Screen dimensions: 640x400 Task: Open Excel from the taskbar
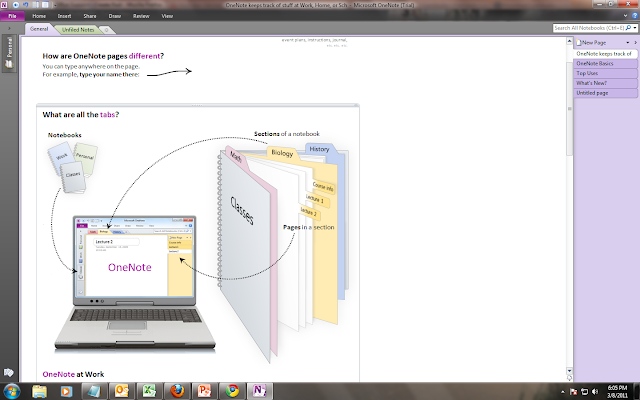click(x=149, y=391)
